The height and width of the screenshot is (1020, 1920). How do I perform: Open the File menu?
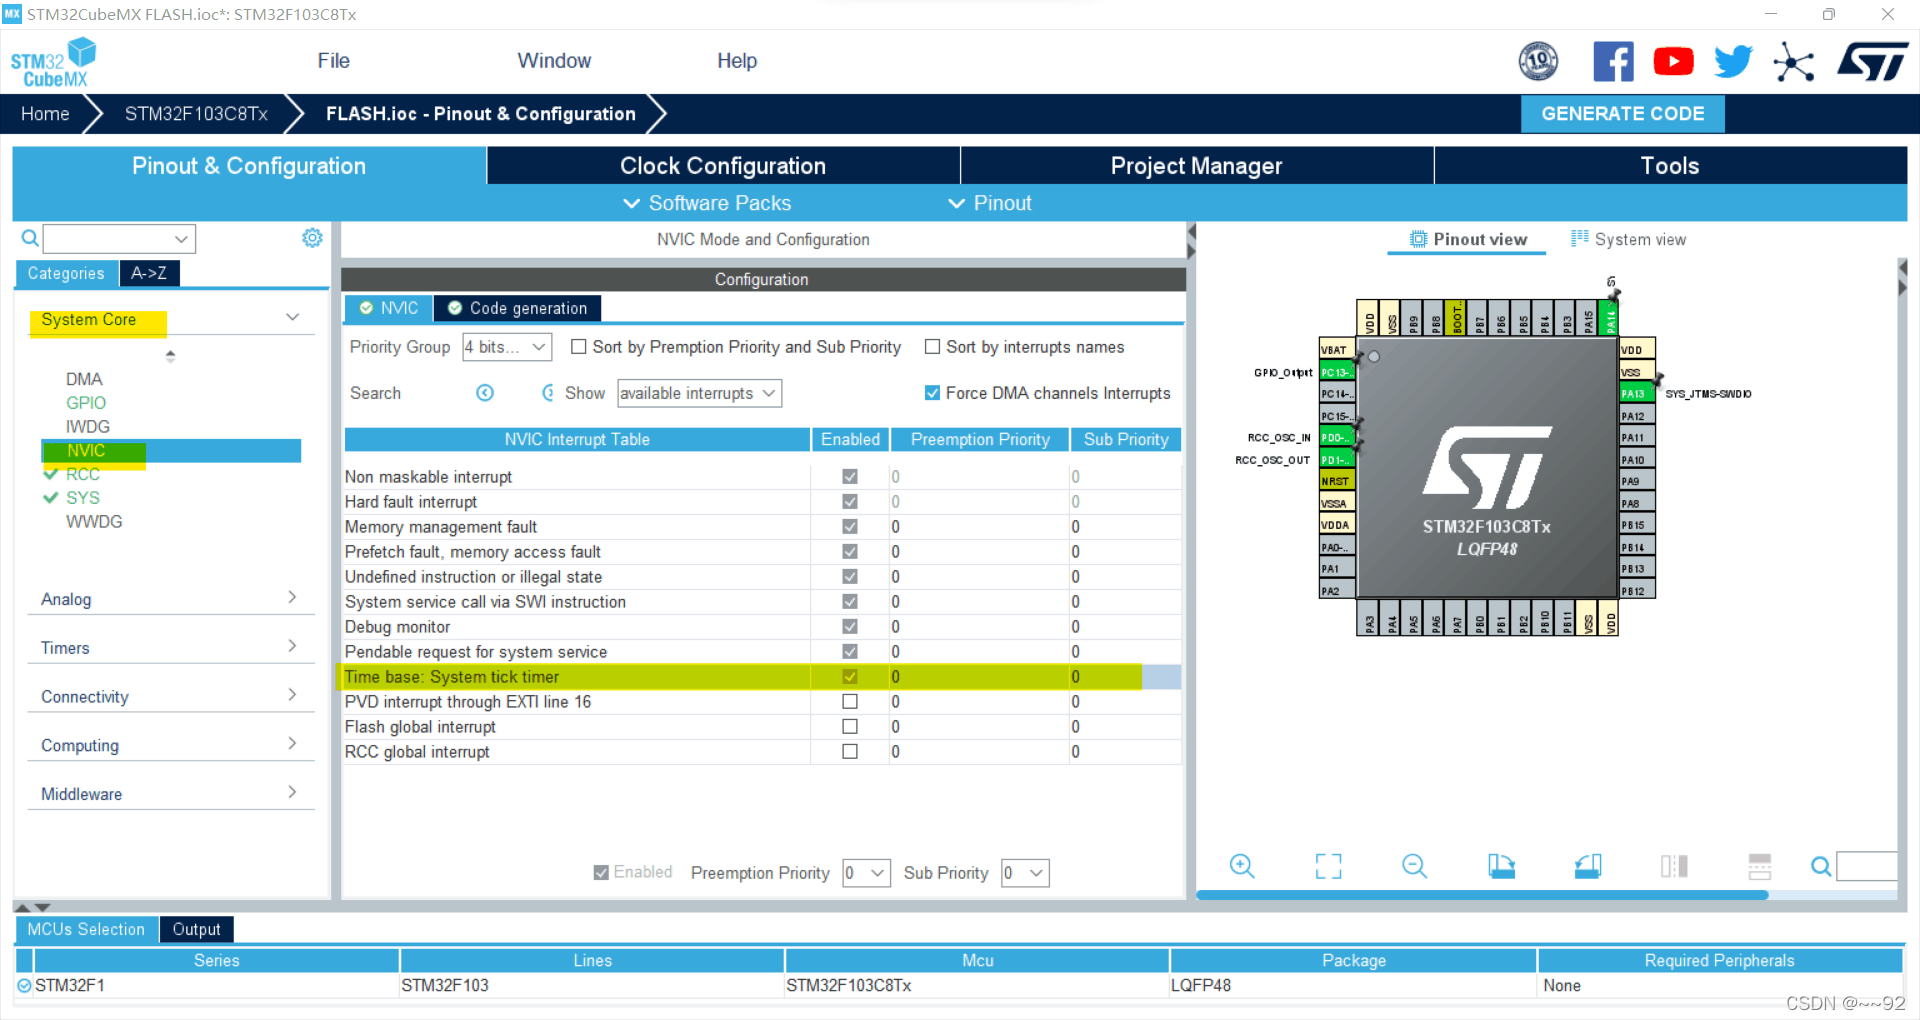(x=333, y=61)
